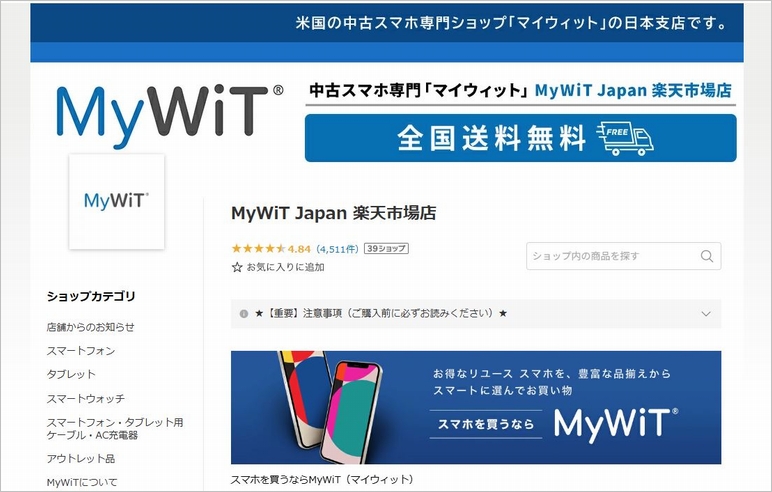
Task: Open 店舗からのお知らせ category
Action: click(x=91, y=327)
